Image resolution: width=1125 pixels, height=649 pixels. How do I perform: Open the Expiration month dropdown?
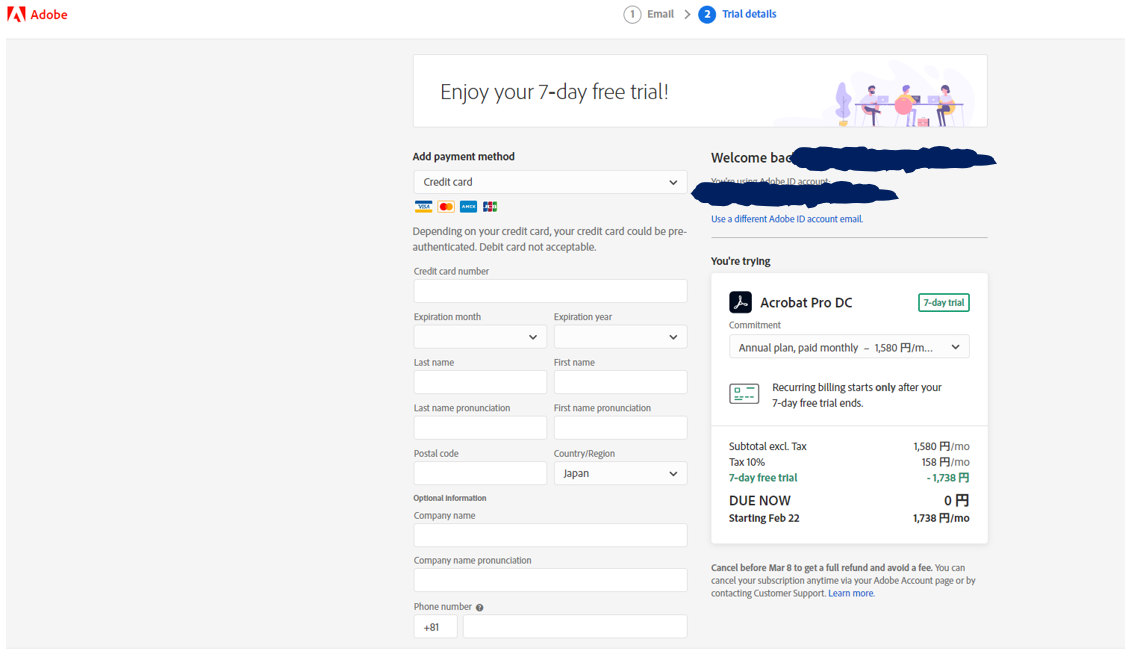pyautogui.click(x=480, y=337)
